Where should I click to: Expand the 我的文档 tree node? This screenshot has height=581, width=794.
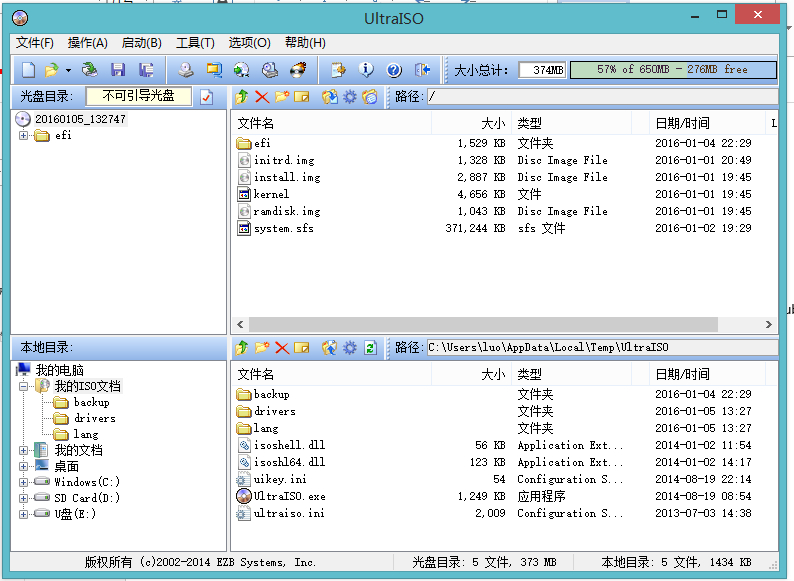click(23, 450)
